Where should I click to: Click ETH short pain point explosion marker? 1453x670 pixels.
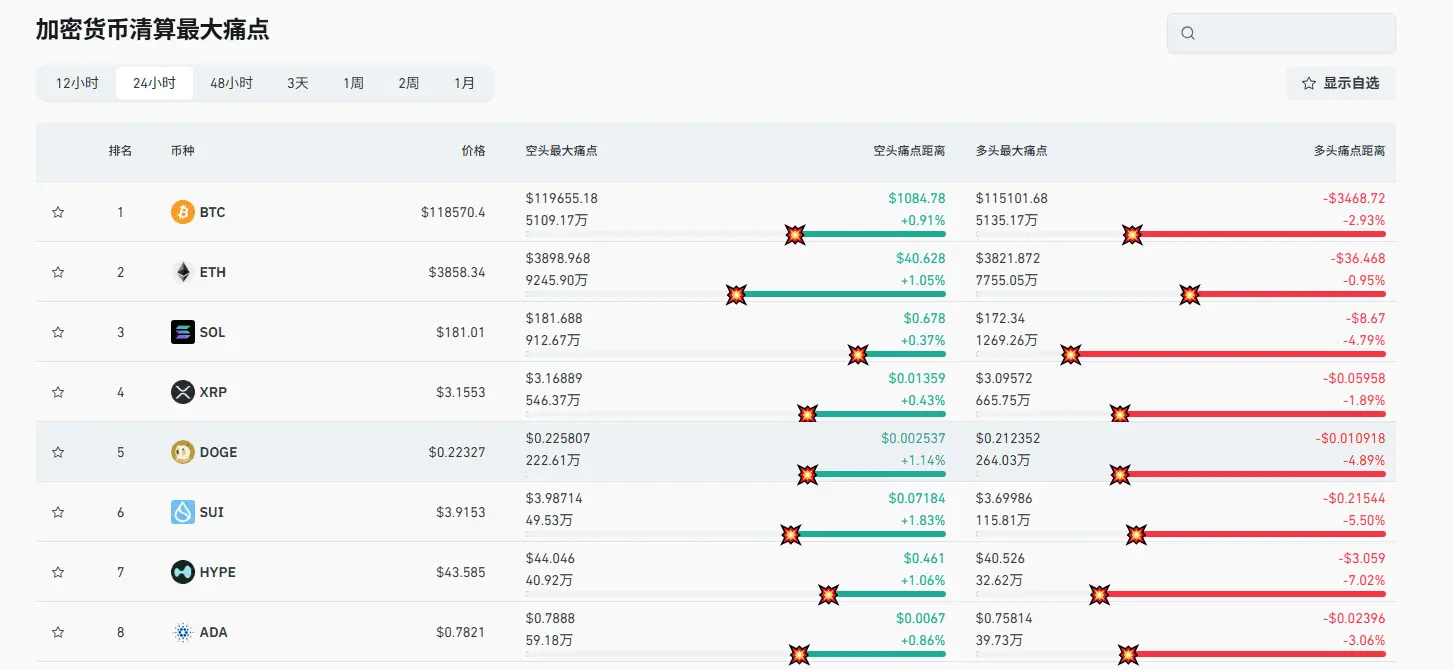coord(736,295)
